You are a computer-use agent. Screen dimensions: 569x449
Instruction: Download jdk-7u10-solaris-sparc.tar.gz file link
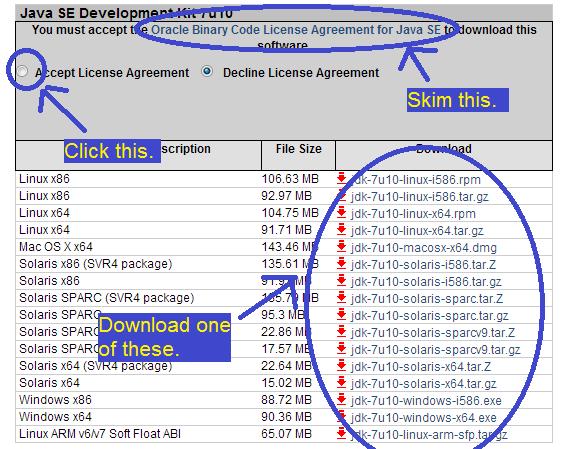pos(430,316)
